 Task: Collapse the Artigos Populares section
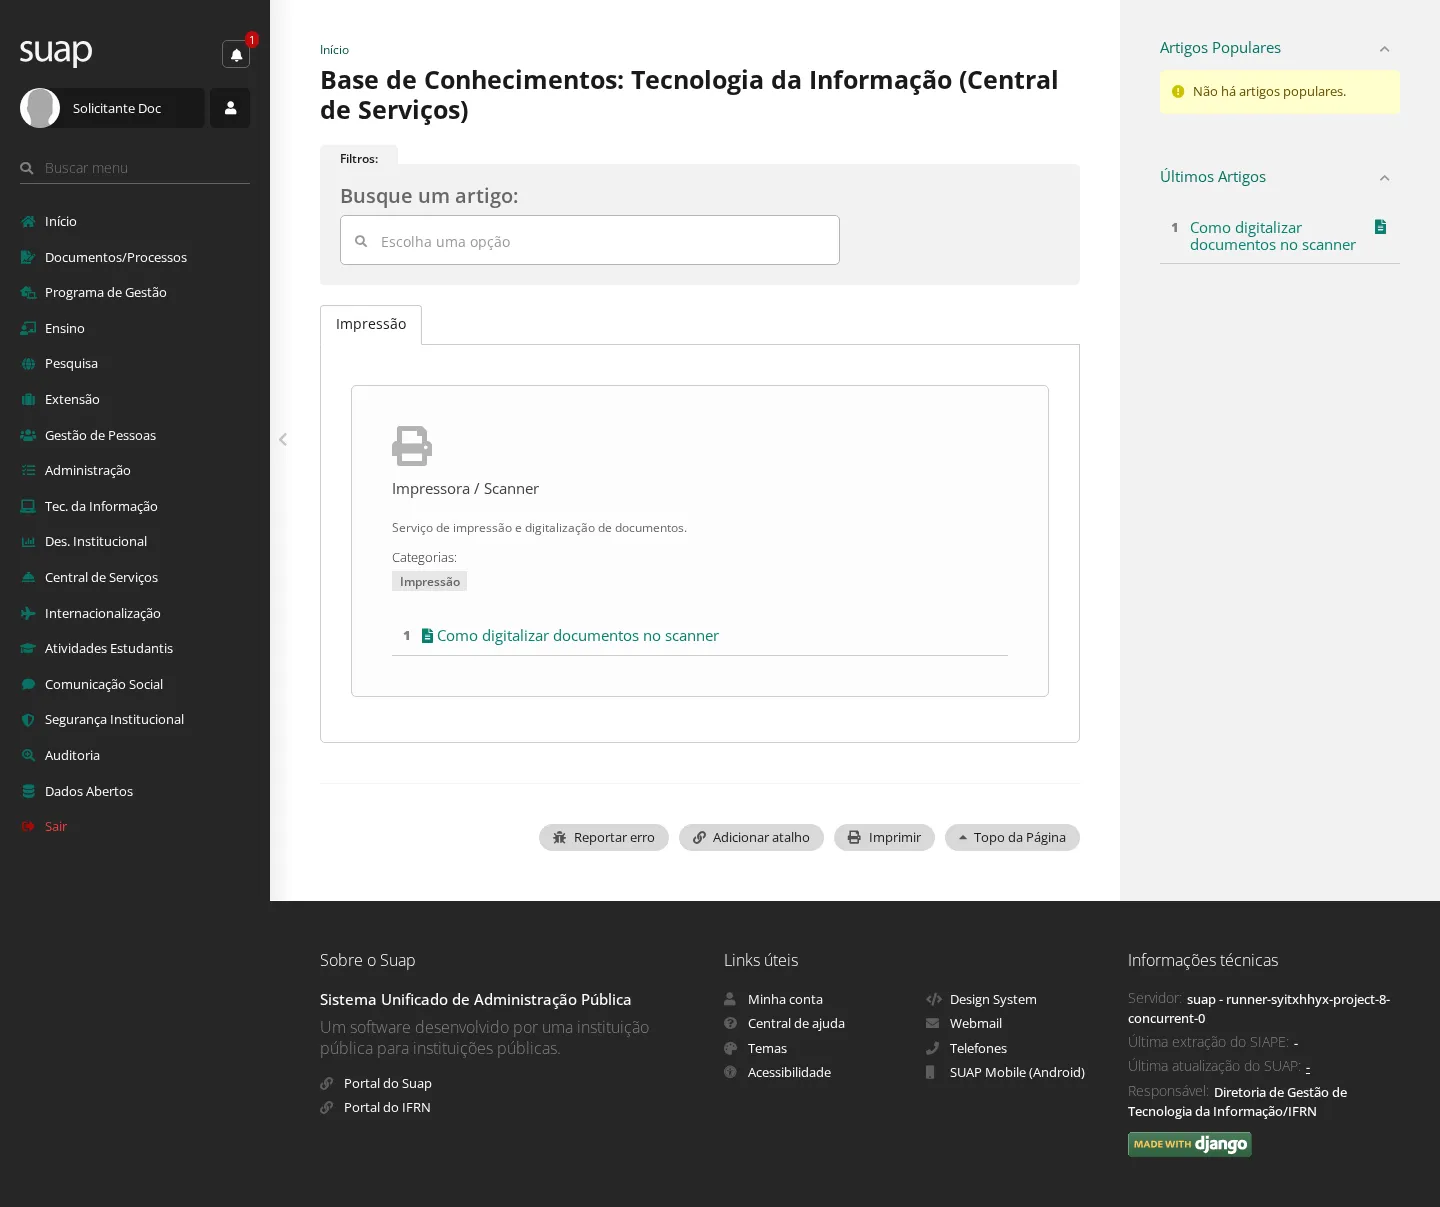click(x=1384, y=49)
